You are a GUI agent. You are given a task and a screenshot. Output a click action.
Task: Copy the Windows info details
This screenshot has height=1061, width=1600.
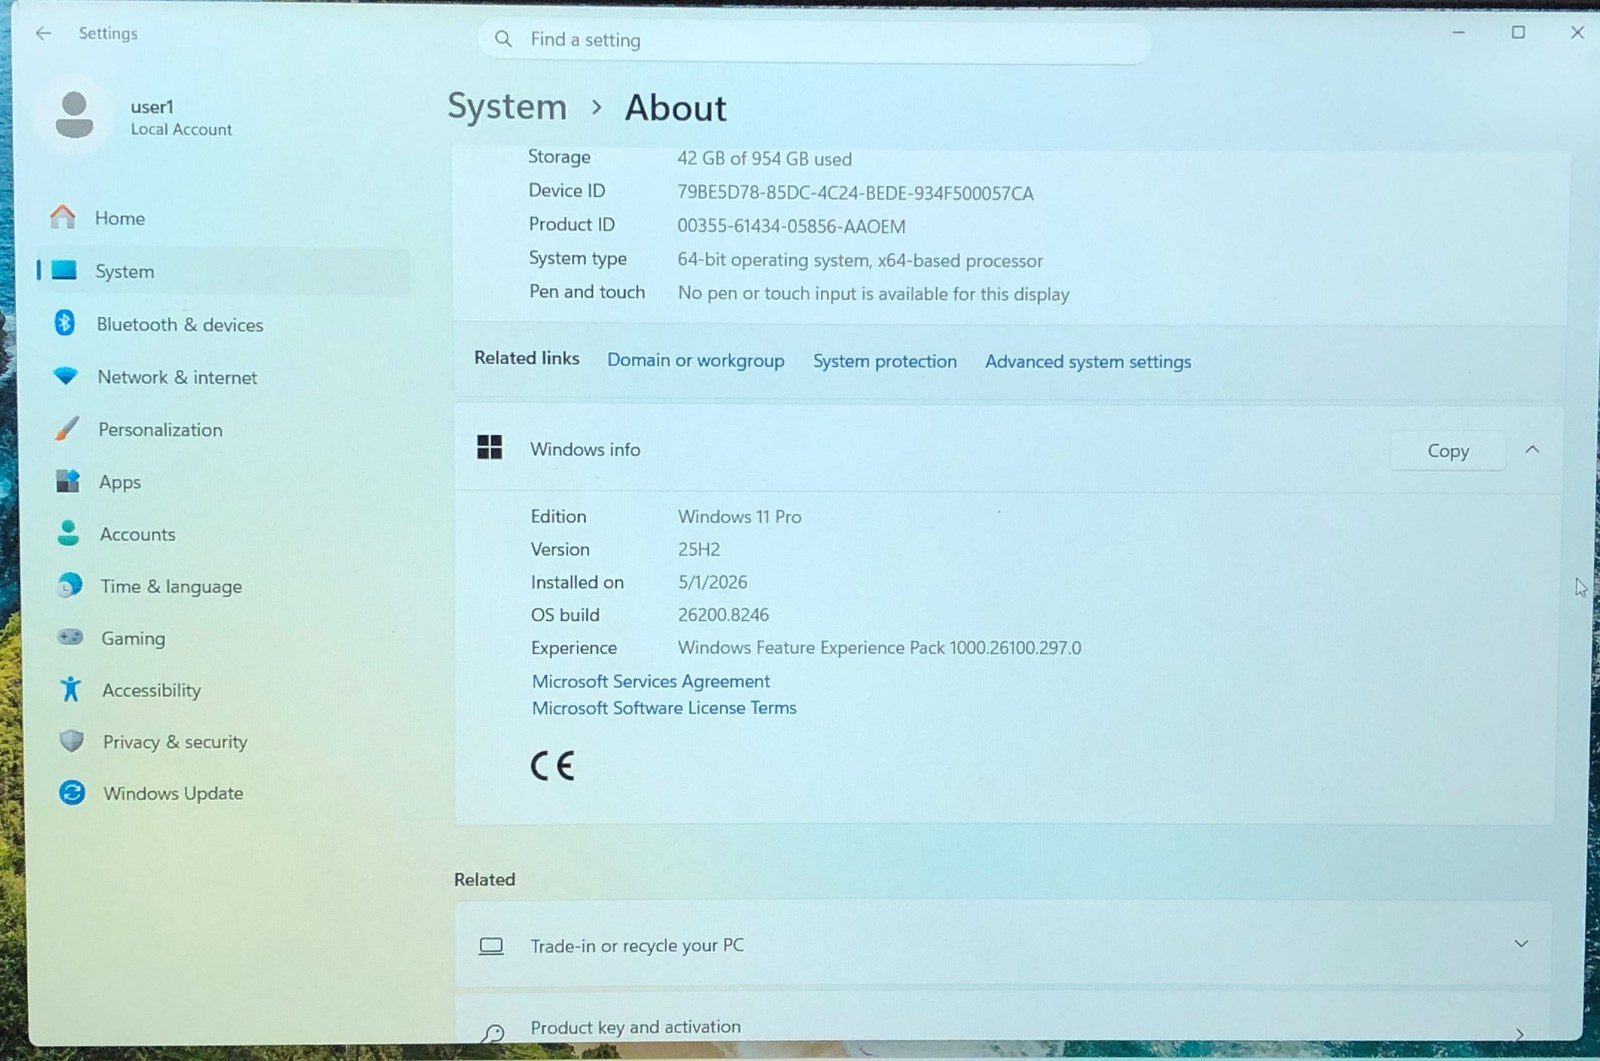(x=1448, y=451)
